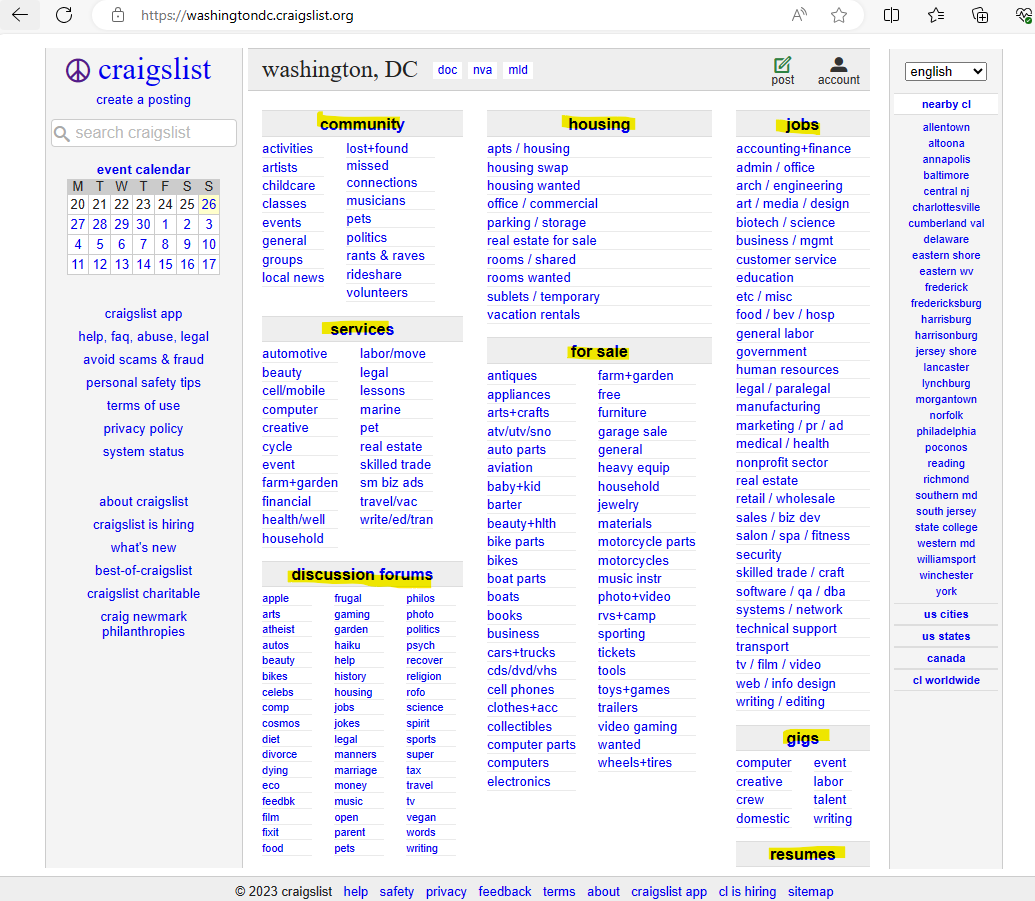Click the magnifier icon in the search box
The width and height of the screenshot is (1035, 901).
pos(61,133)
